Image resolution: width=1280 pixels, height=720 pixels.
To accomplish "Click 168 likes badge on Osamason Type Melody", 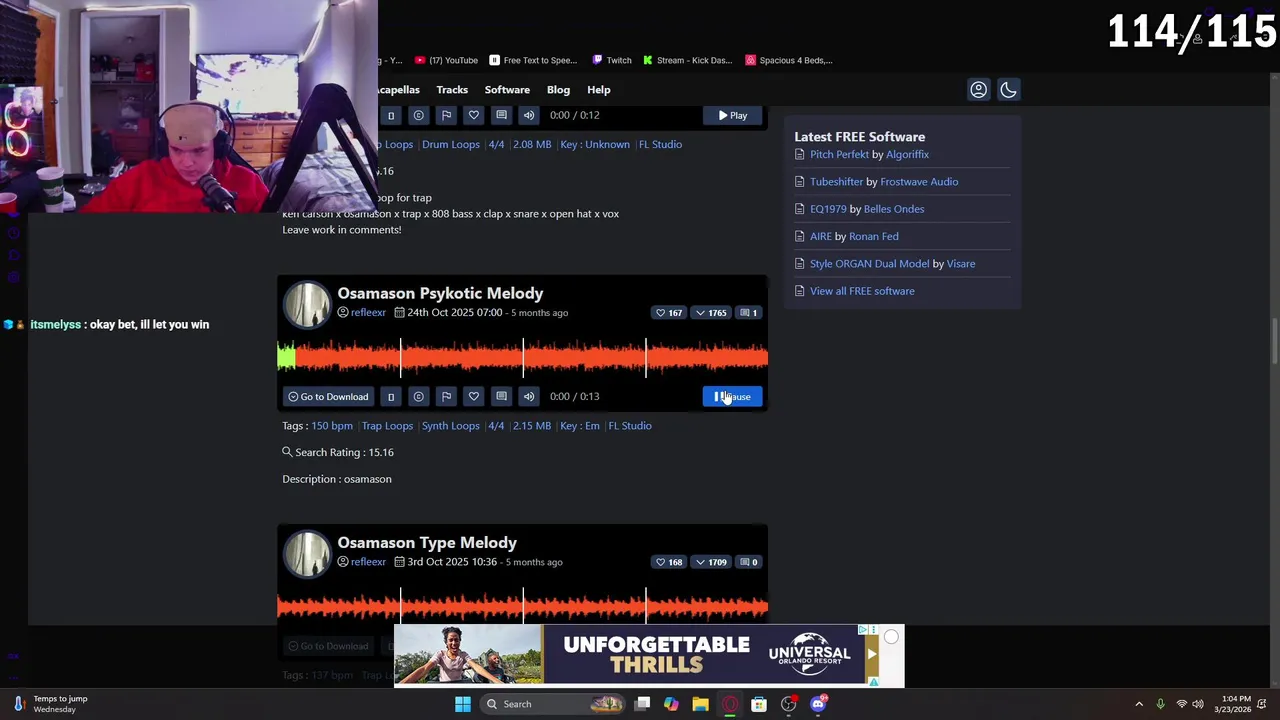I will point(669,562).
